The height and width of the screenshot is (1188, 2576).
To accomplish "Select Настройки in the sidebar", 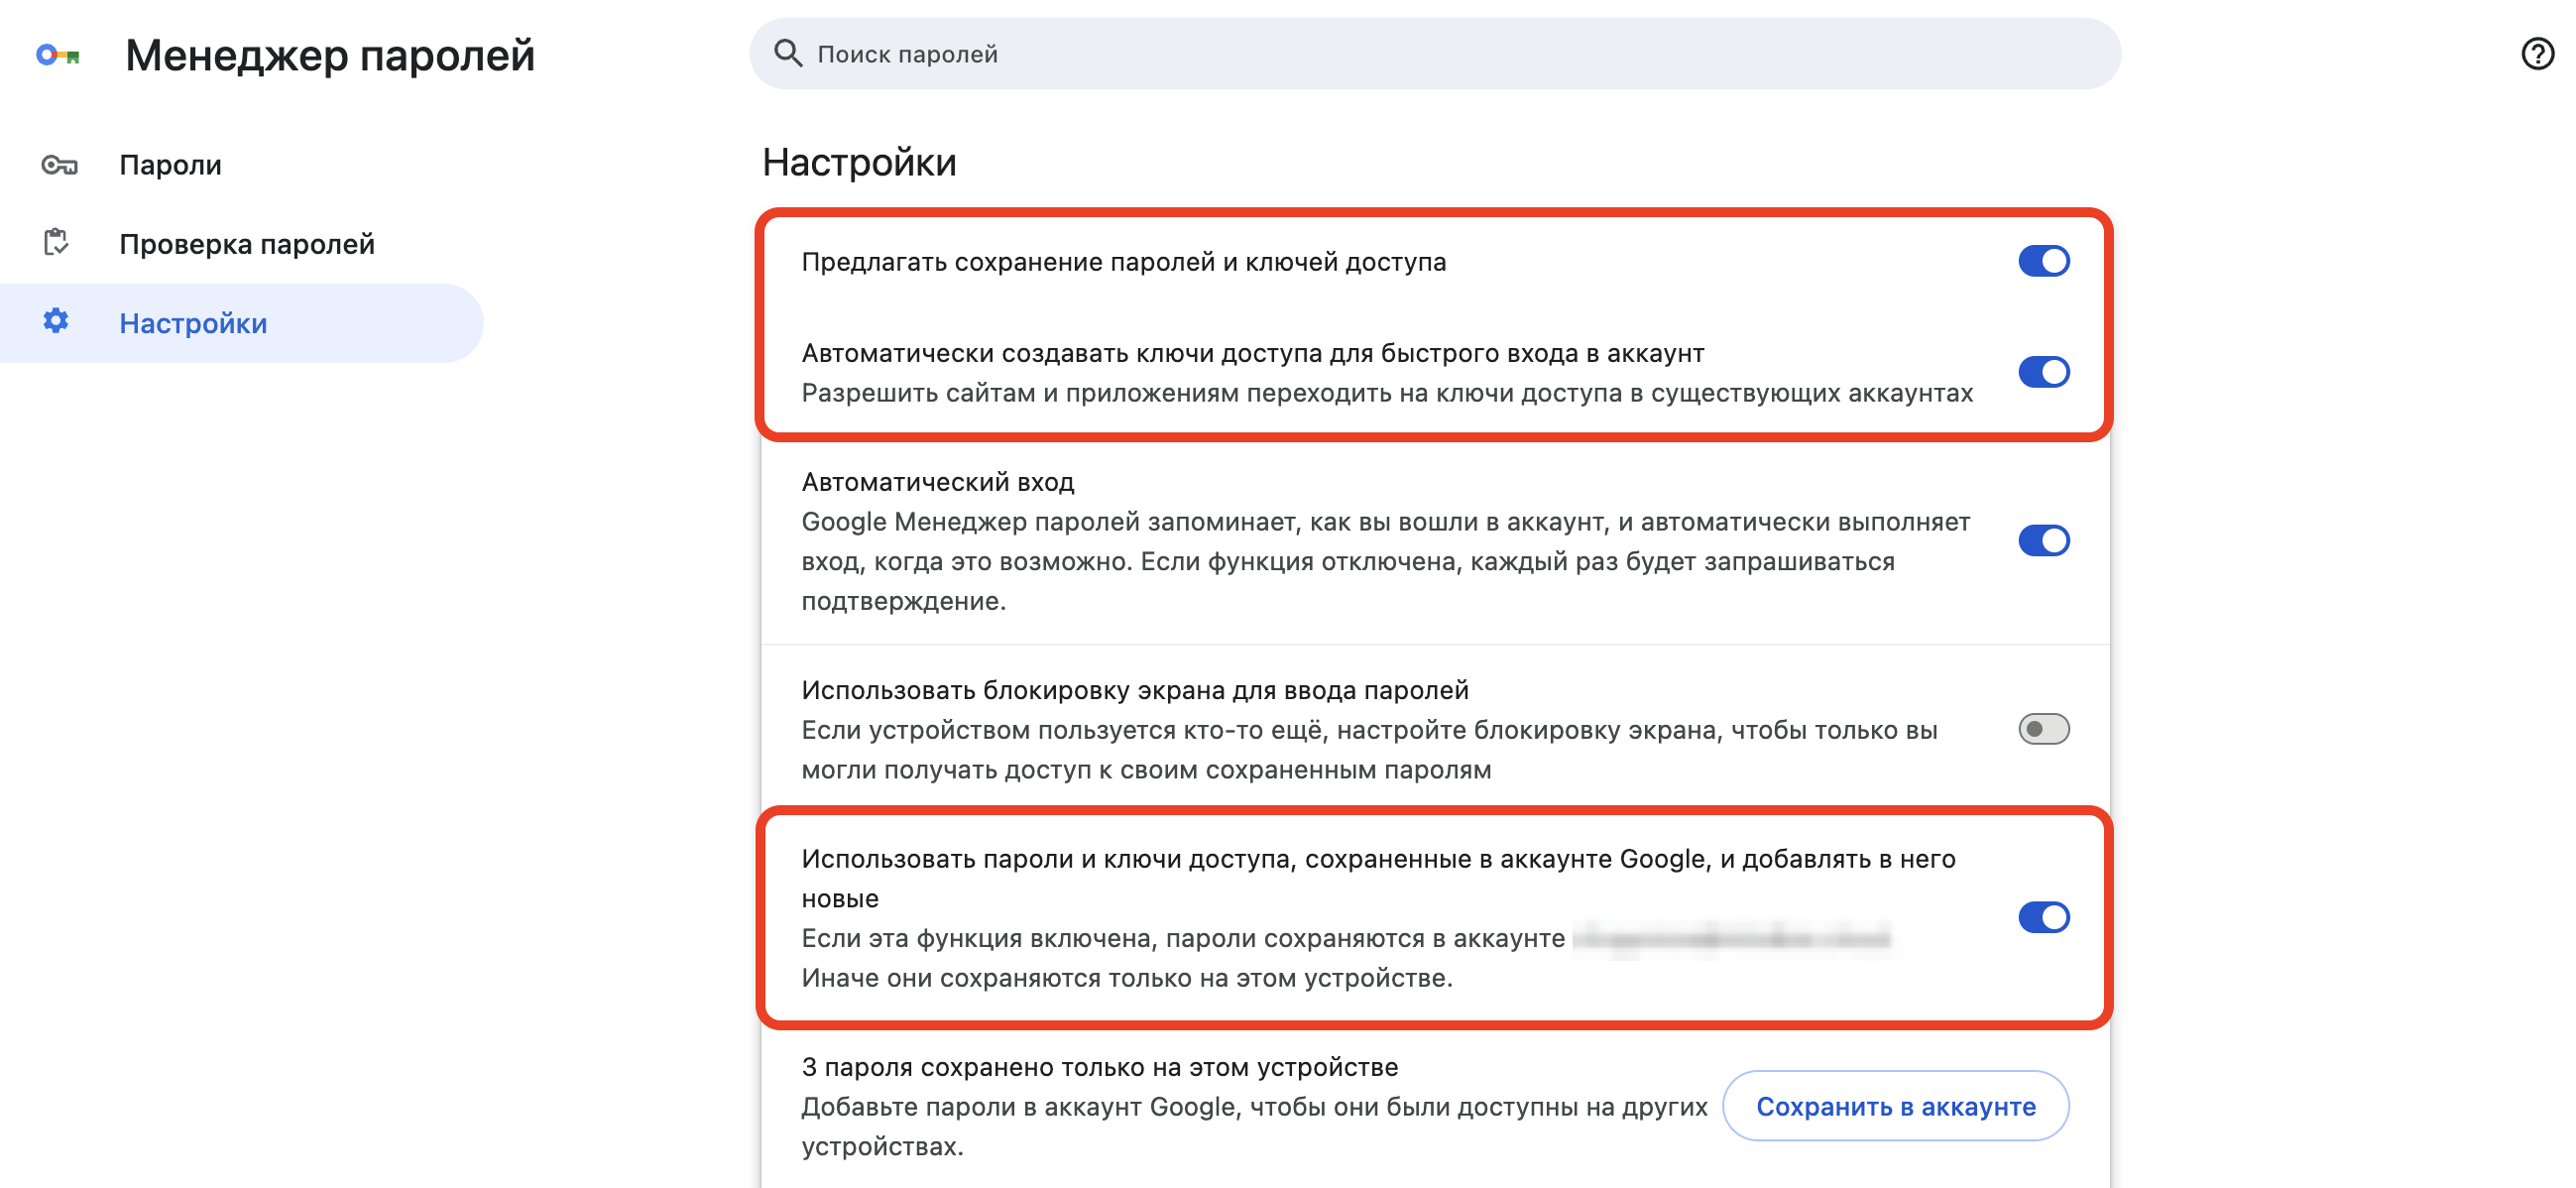I will [193, 322].
